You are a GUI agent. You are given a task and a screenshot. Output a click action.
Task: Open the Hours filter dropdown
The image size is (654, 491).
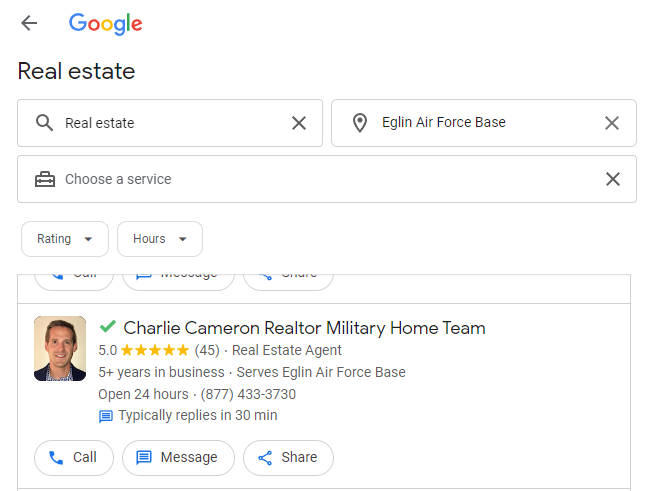tap(160, 239)
